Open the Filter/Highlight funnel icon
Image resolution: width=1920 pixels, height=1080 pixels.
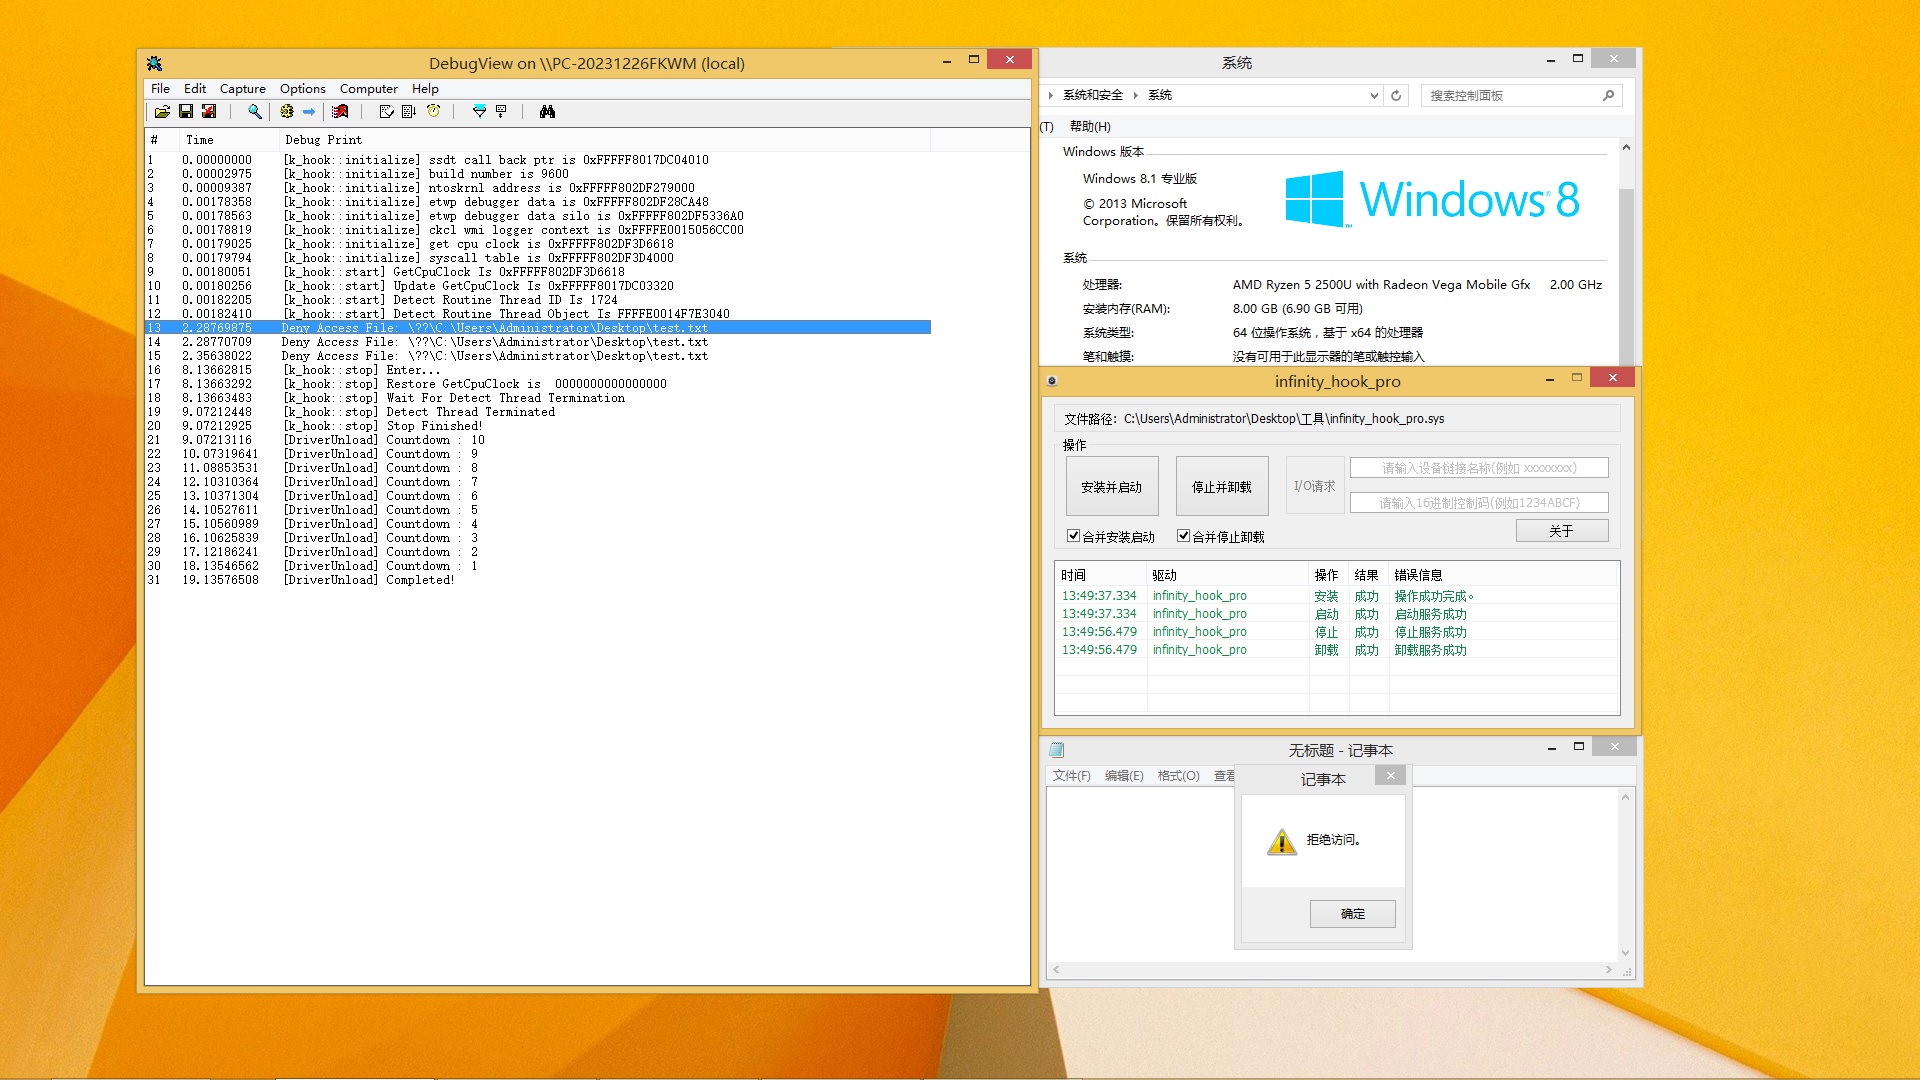[479, 112]
